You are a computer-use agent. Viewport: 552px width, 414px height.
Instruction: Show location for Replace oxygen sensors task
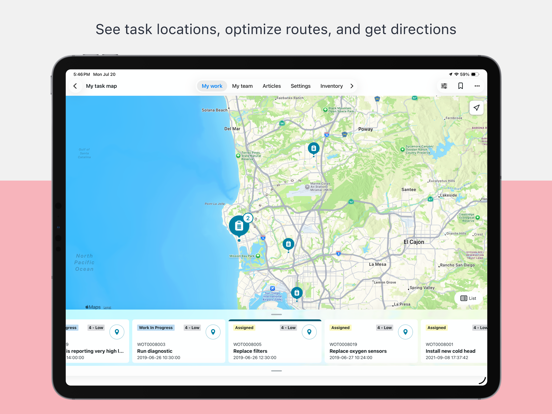click(405, 332)
